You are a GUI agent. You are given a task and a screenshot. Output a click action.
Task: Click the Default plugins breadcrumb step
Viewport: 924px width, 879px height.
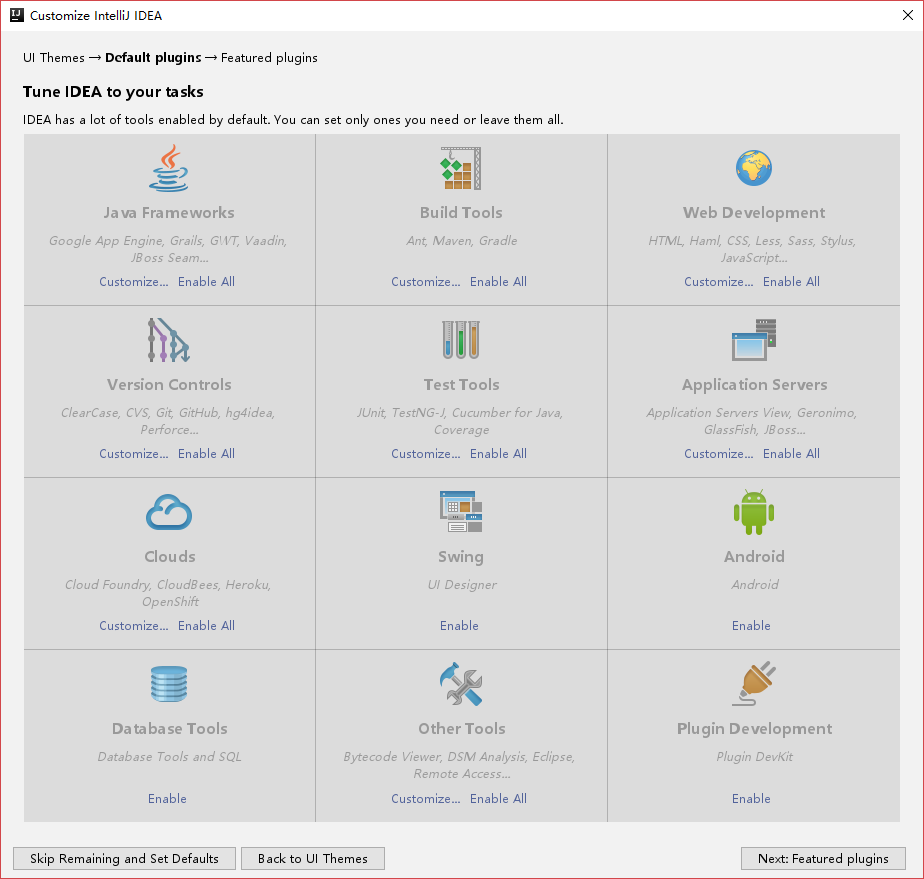[x=153, y=58]
